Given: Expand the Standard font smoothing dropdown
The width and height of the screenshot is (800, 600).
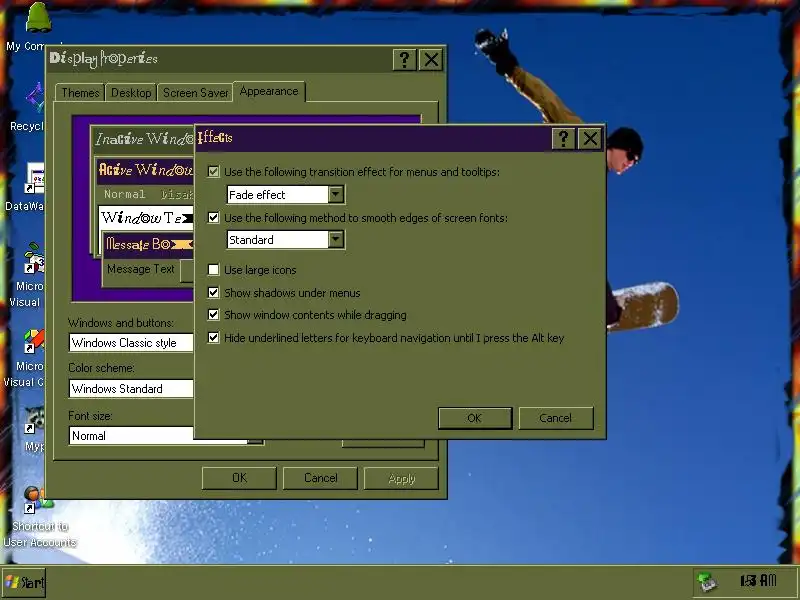Looking at the screenshot, I should coord(336,239).
